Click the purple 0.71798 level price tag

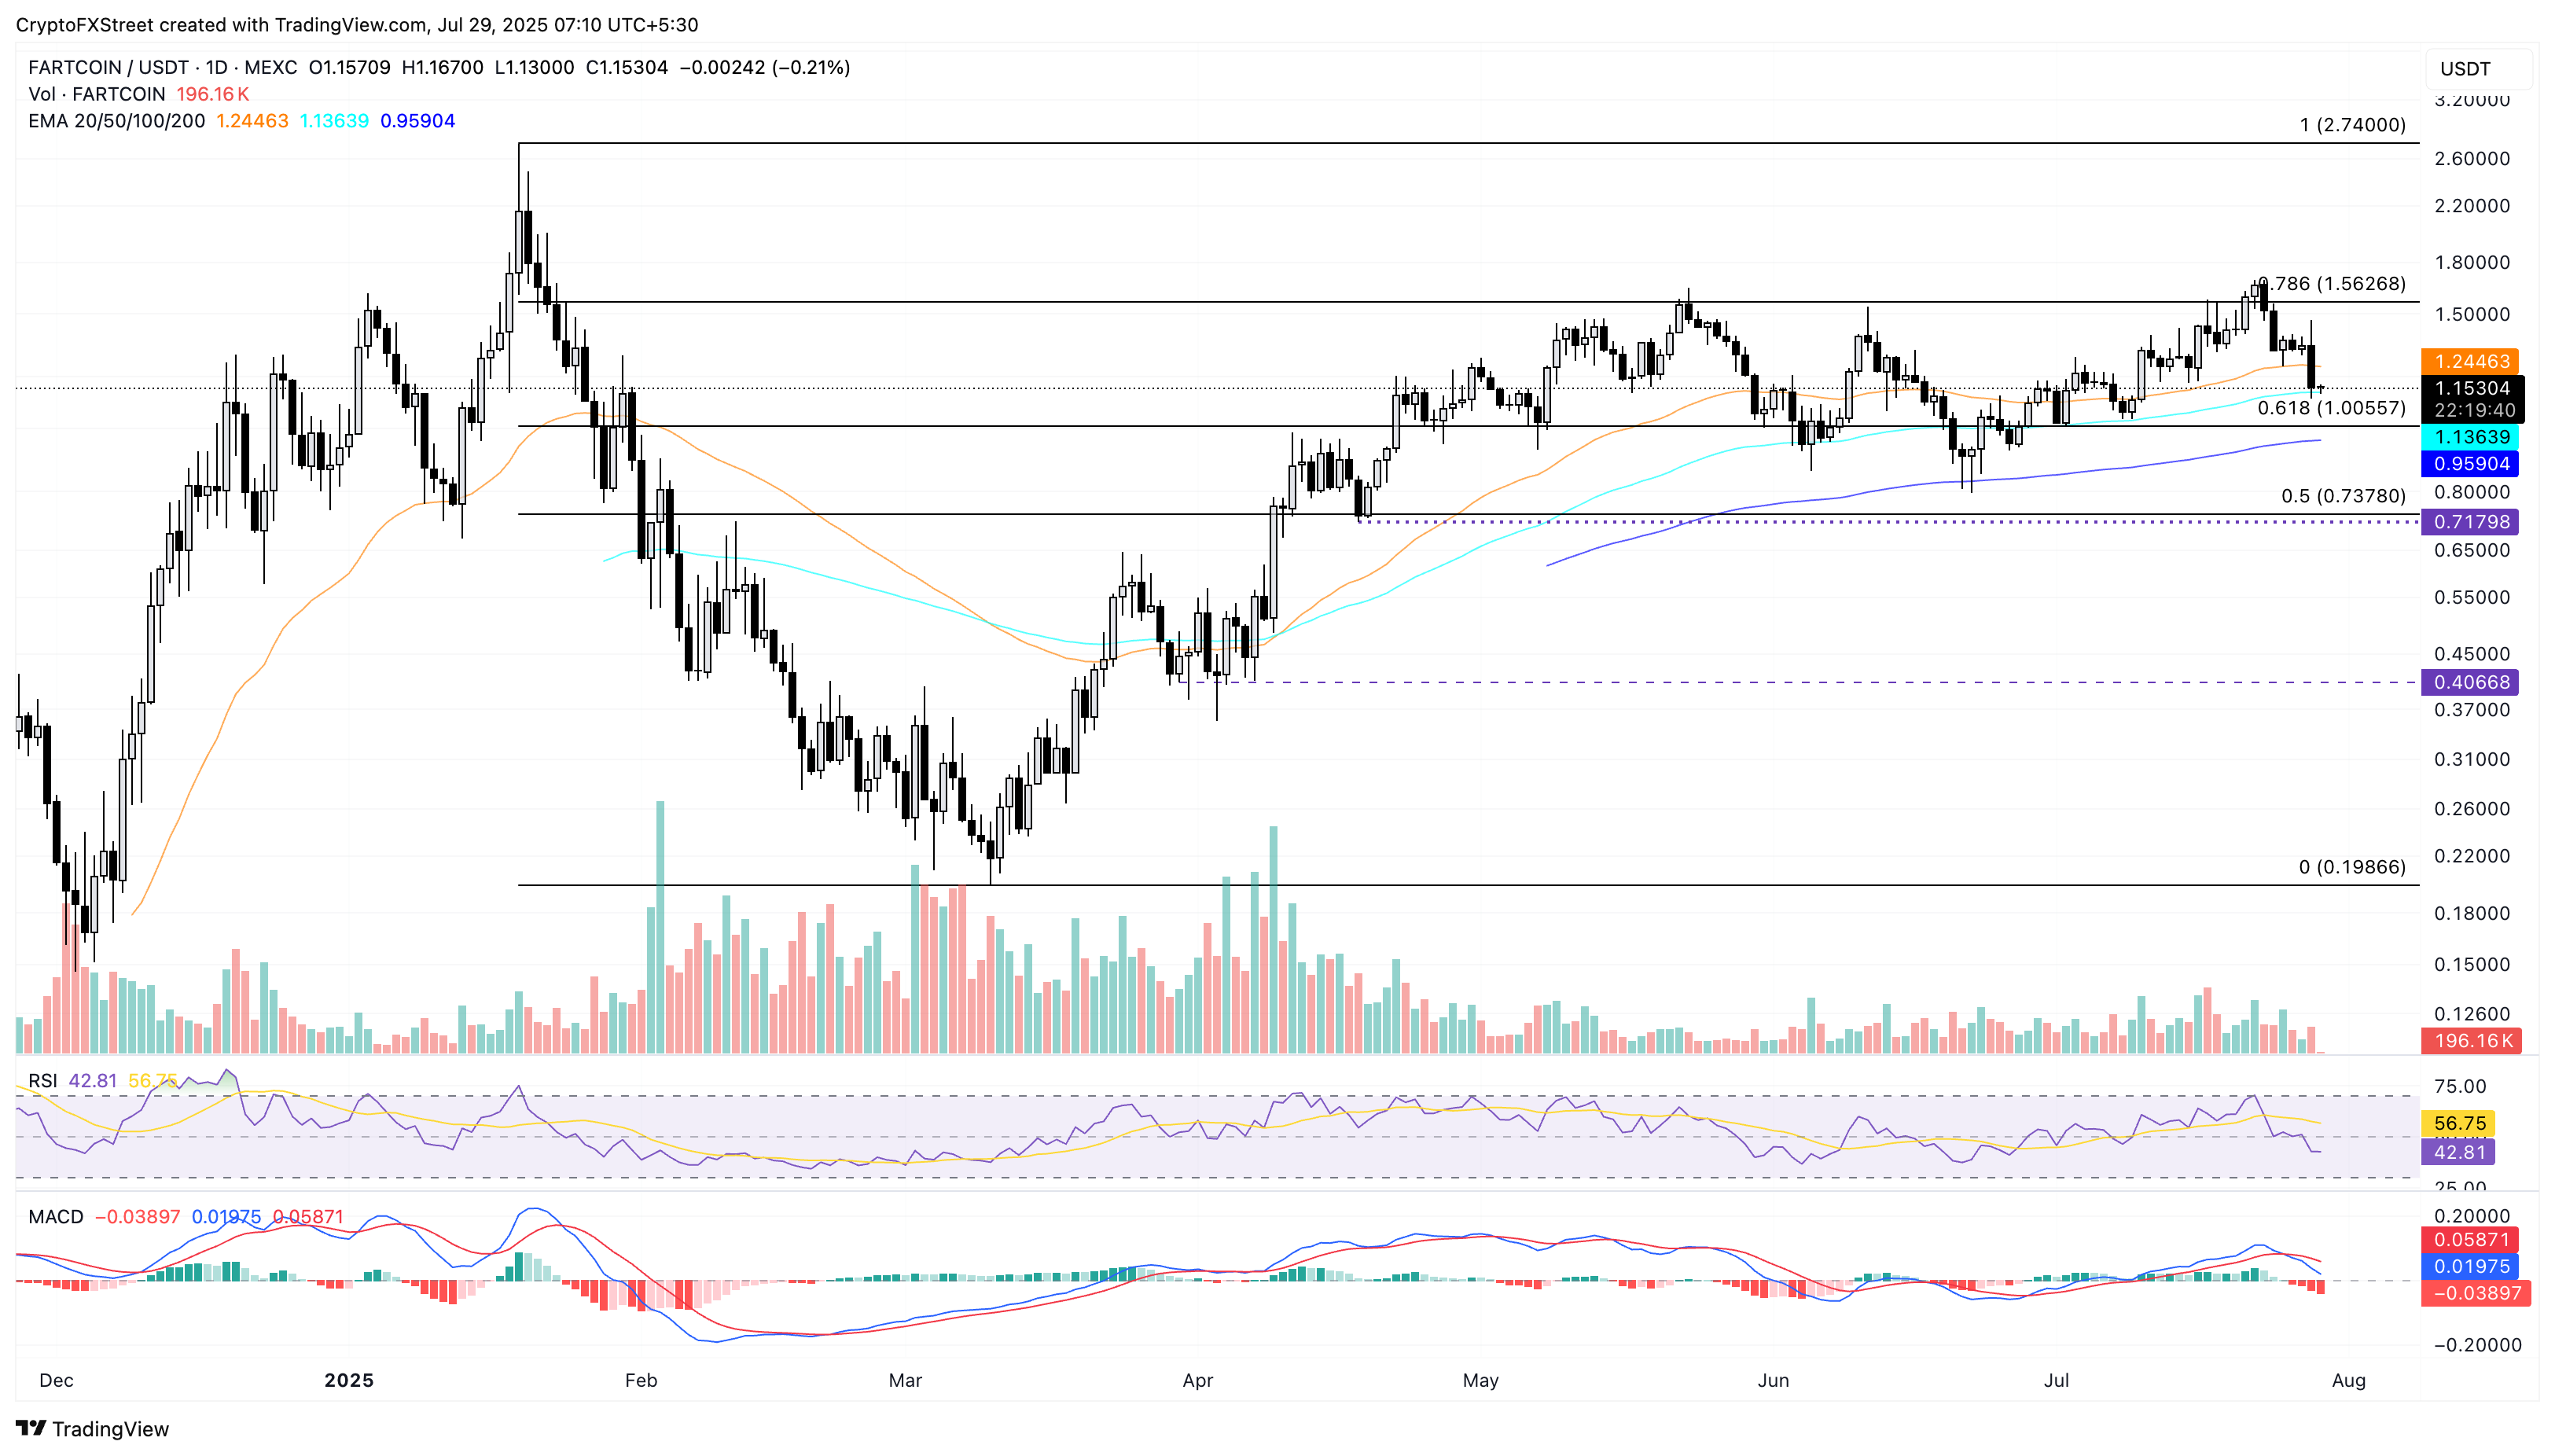[2470, 522]
